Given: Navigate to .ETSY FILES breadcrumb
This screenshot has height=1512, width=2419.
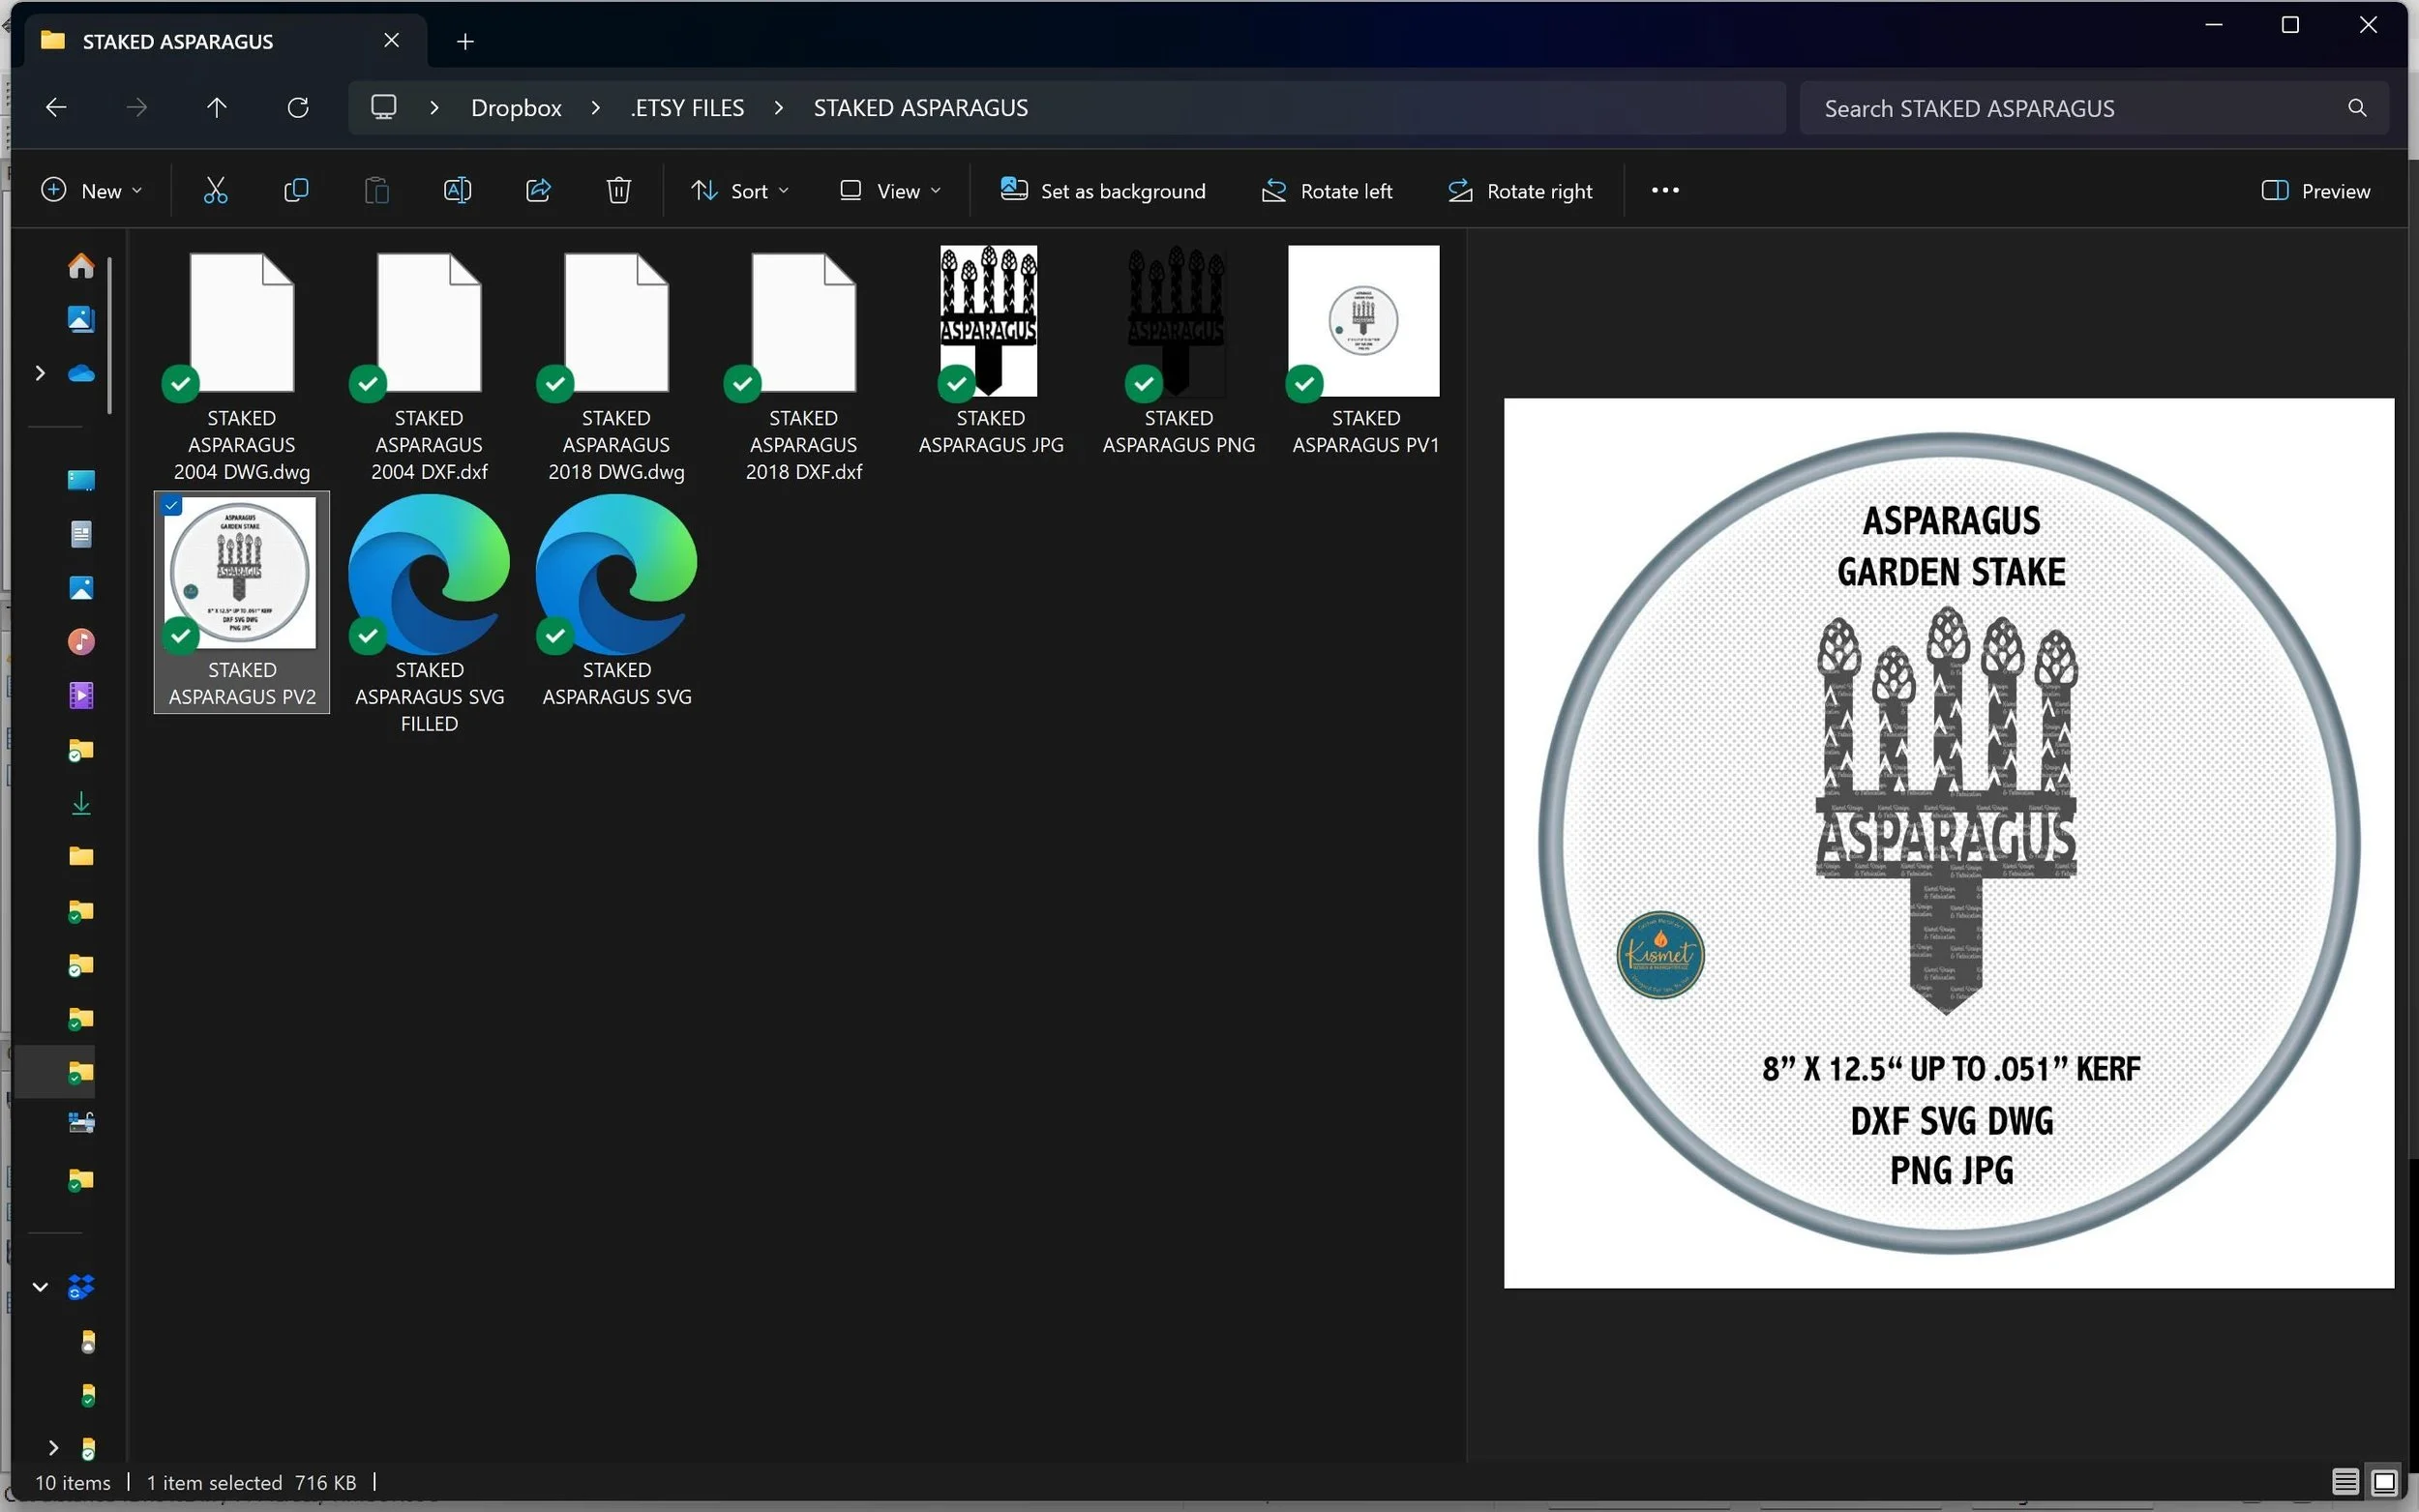Looking at the screenshot, I should [x=687, y=108].
